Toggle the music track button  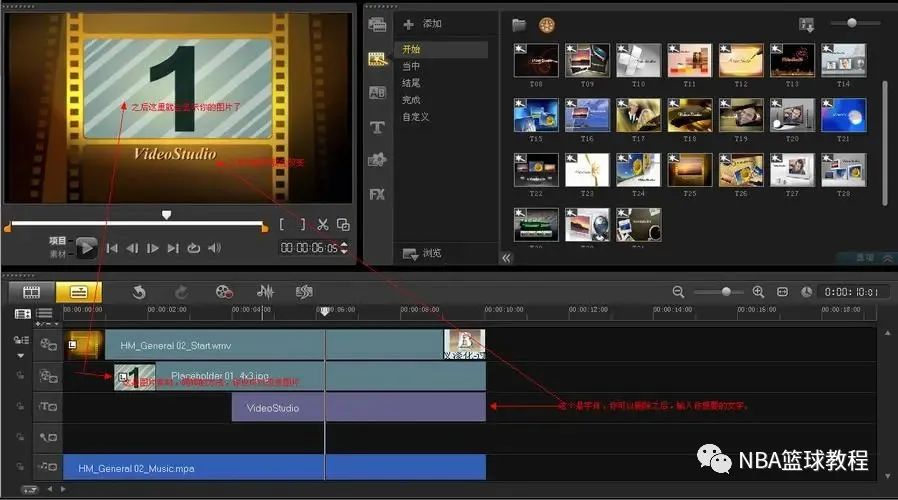[48, 467]
